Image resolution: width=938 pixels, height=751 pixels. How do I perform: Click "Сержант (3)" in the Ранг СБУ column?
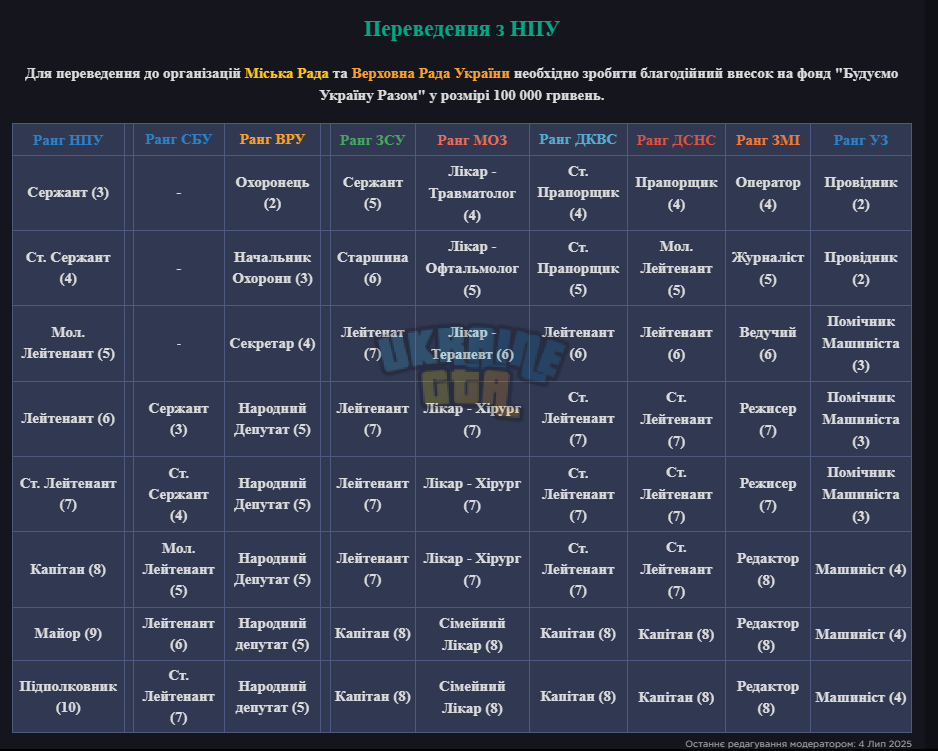178,419
